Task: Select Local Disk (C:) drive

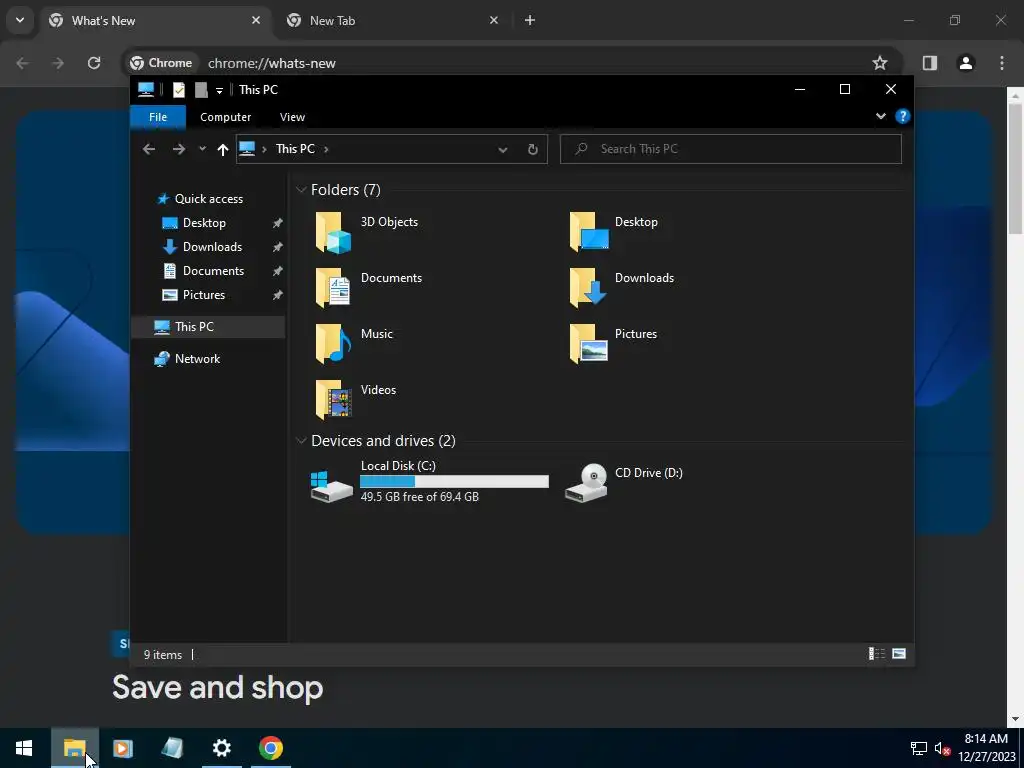Action: [x=430, y=481]
